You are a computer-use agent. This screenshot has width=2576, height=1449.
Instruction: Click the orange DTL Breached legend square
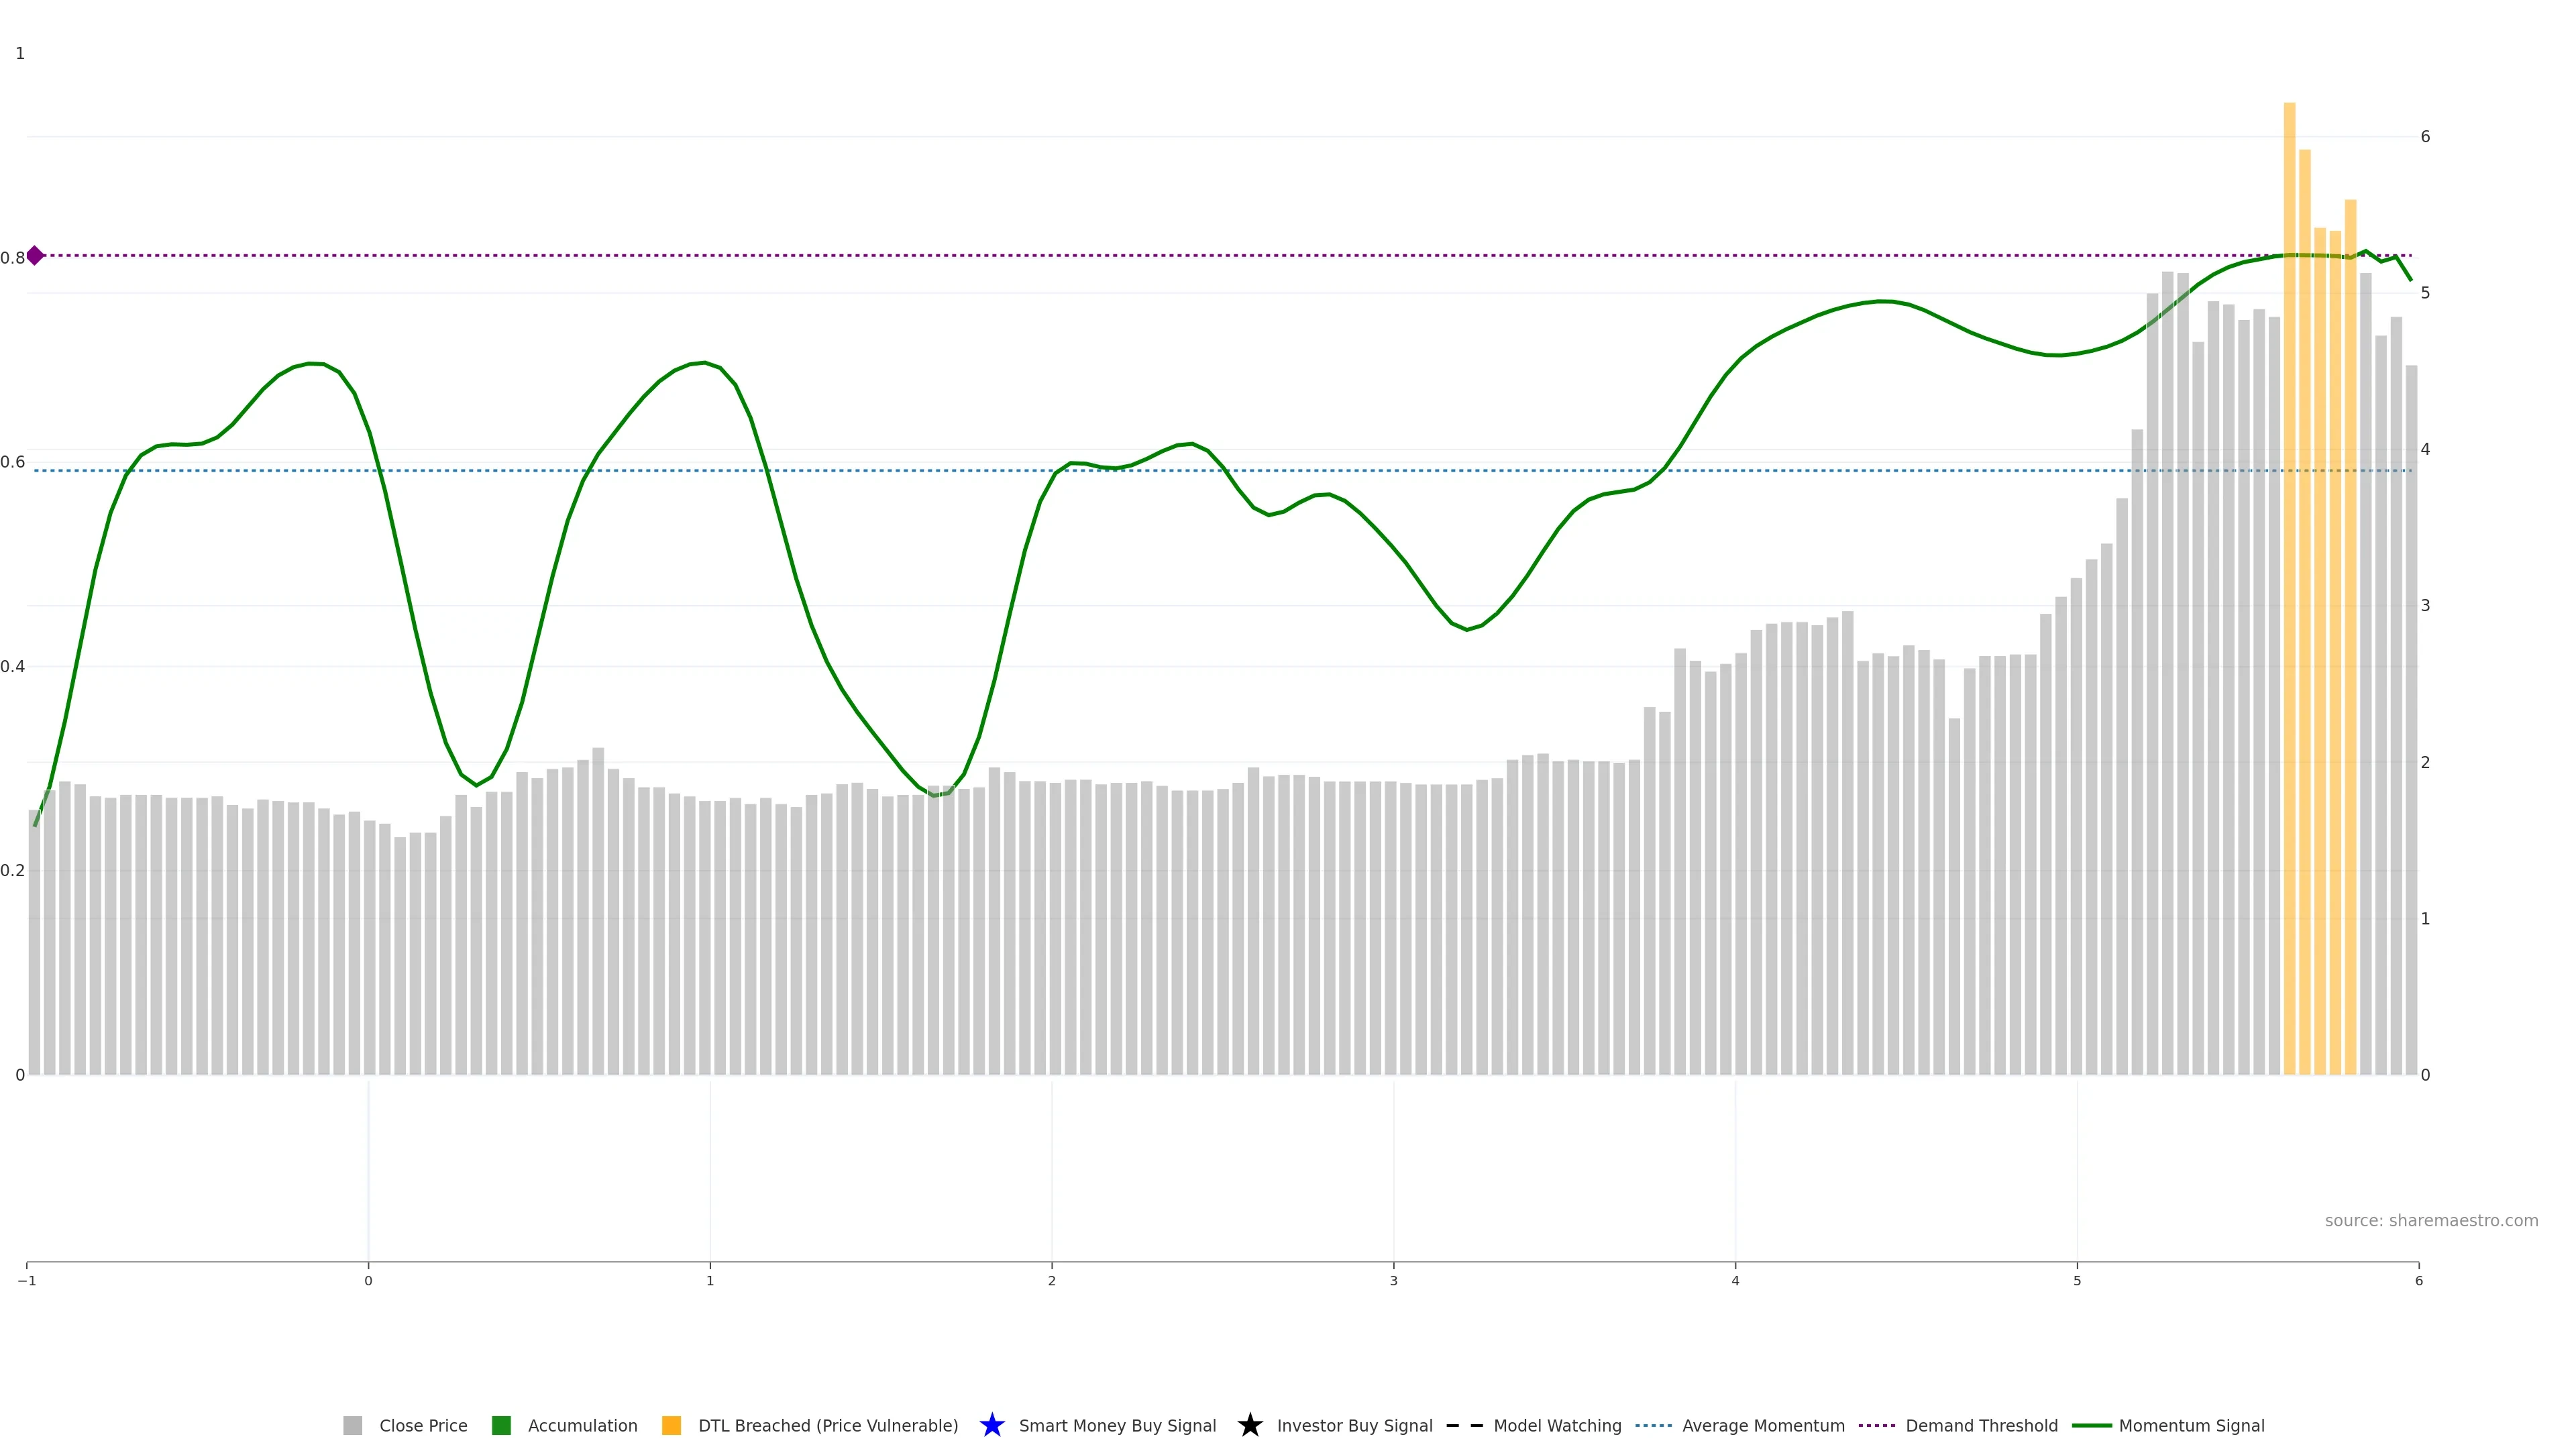tap(672, 1425)
